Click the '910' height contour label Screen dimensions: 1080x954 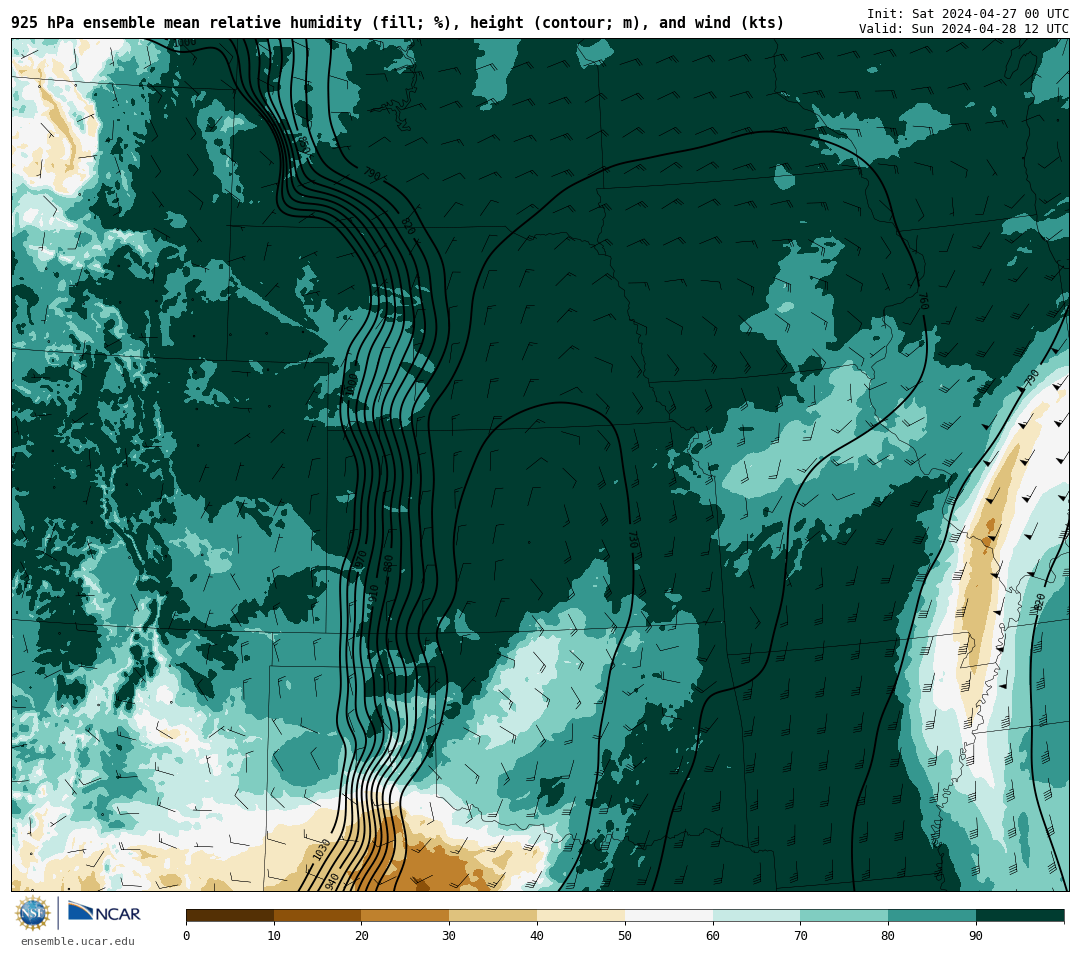coord(373,593)
